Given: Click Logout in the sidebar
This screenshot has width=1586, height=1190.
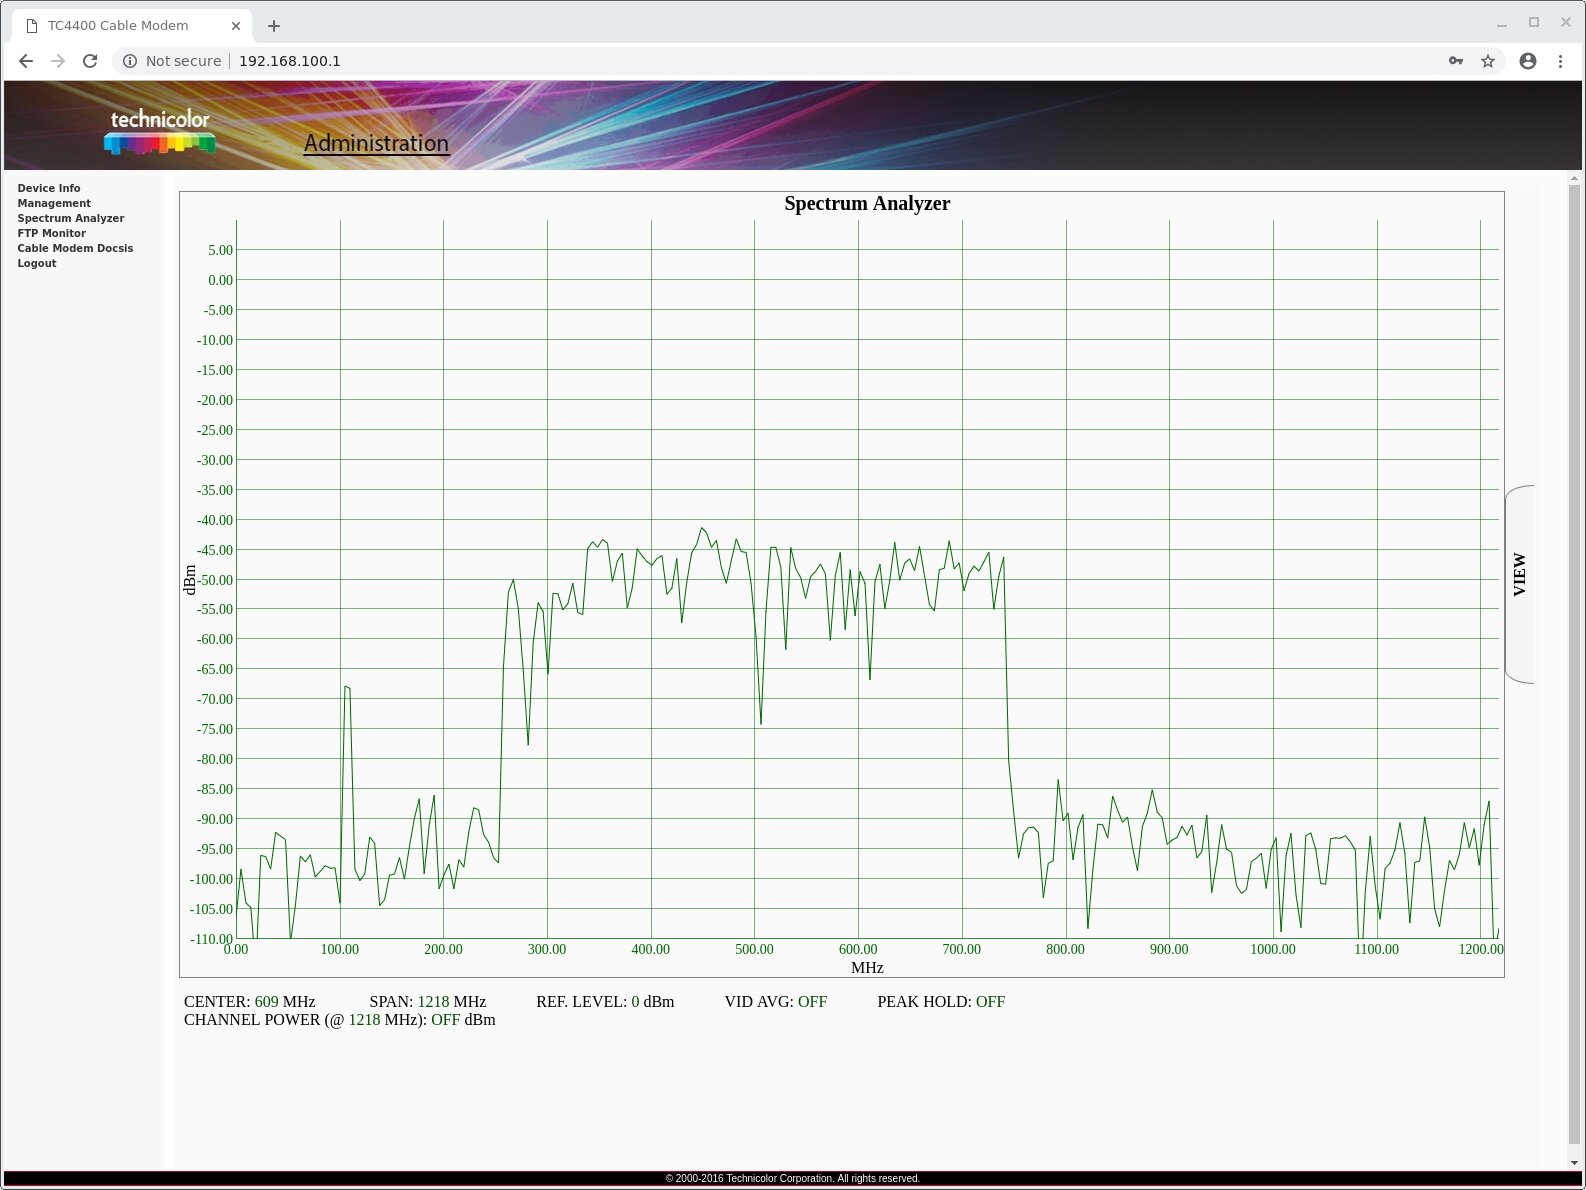Looking at the screenshot, I should 37,263.
